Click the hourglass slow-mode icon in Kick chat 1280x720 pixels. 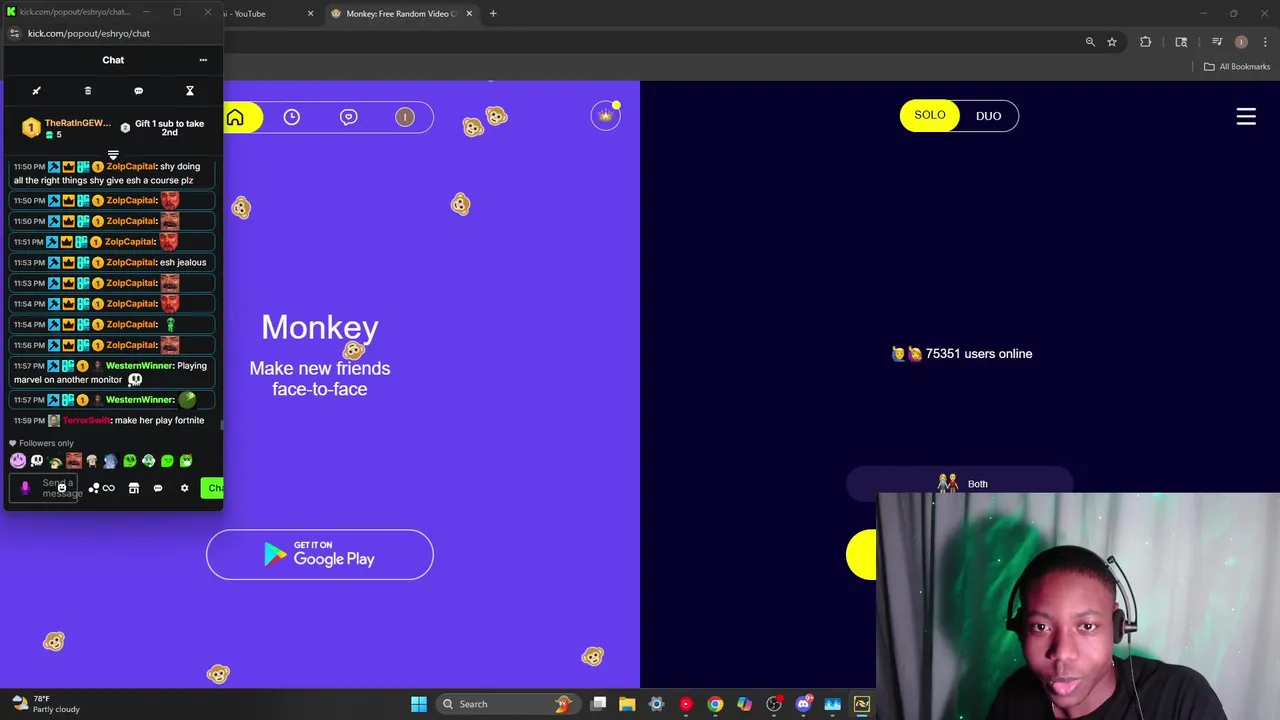(189, 91)
